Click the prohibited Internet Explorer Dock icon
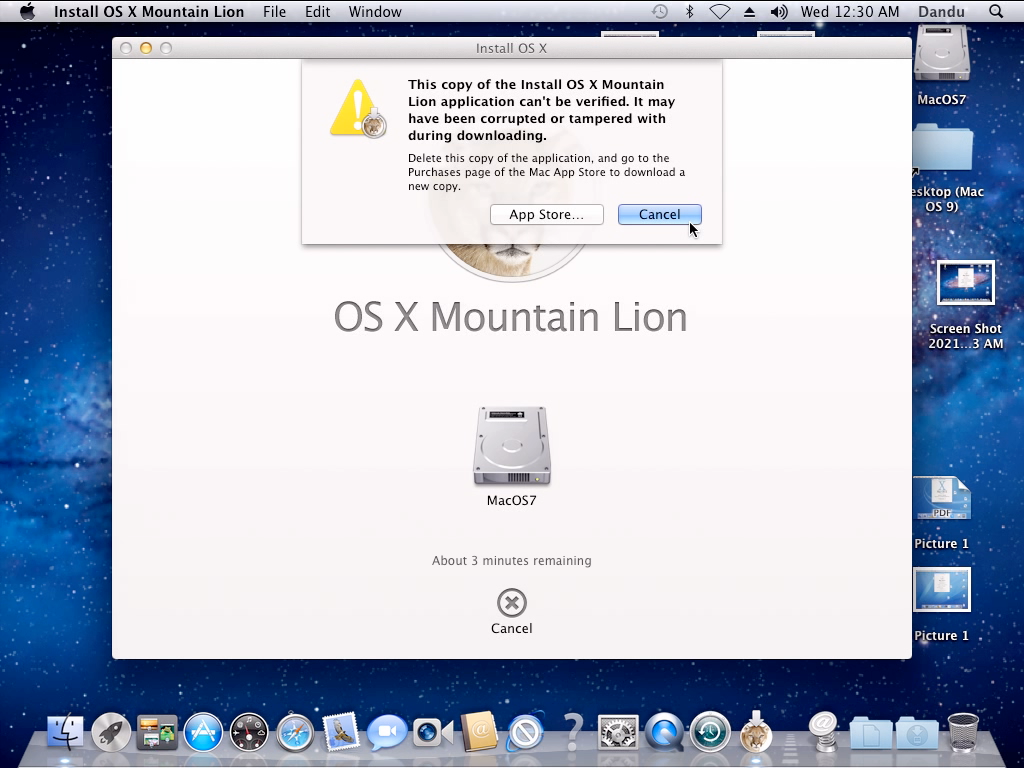This screenshot has width=1024, height=768. coord(526,731)
